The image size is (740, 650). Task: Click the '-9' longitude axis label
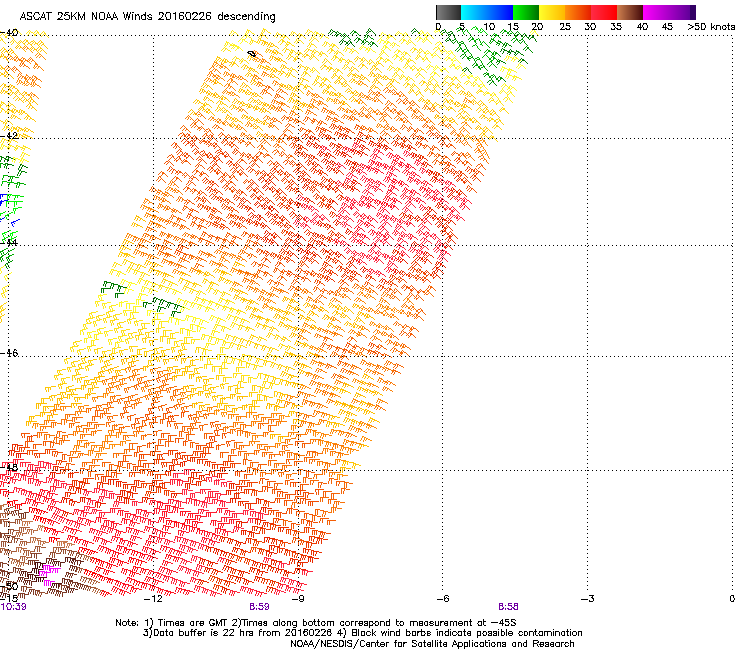[x=298, y=599]
